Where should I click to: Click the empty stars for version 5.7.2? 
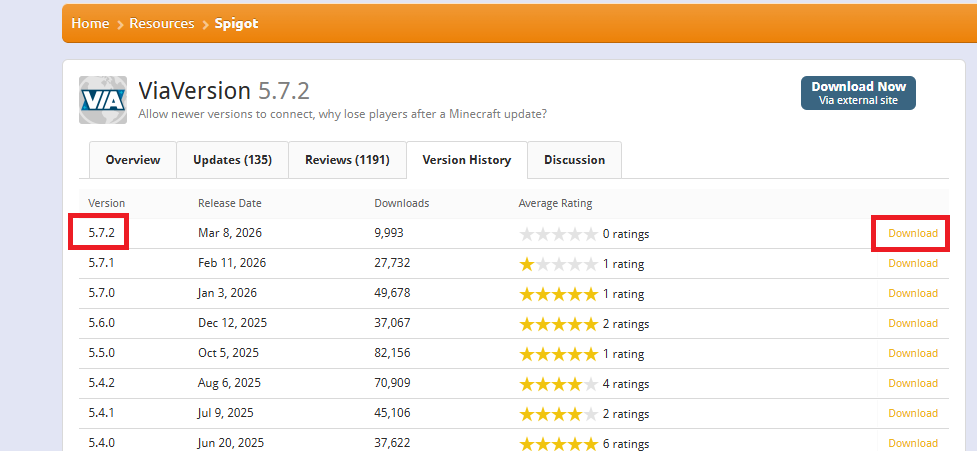[x=558, y=235]
